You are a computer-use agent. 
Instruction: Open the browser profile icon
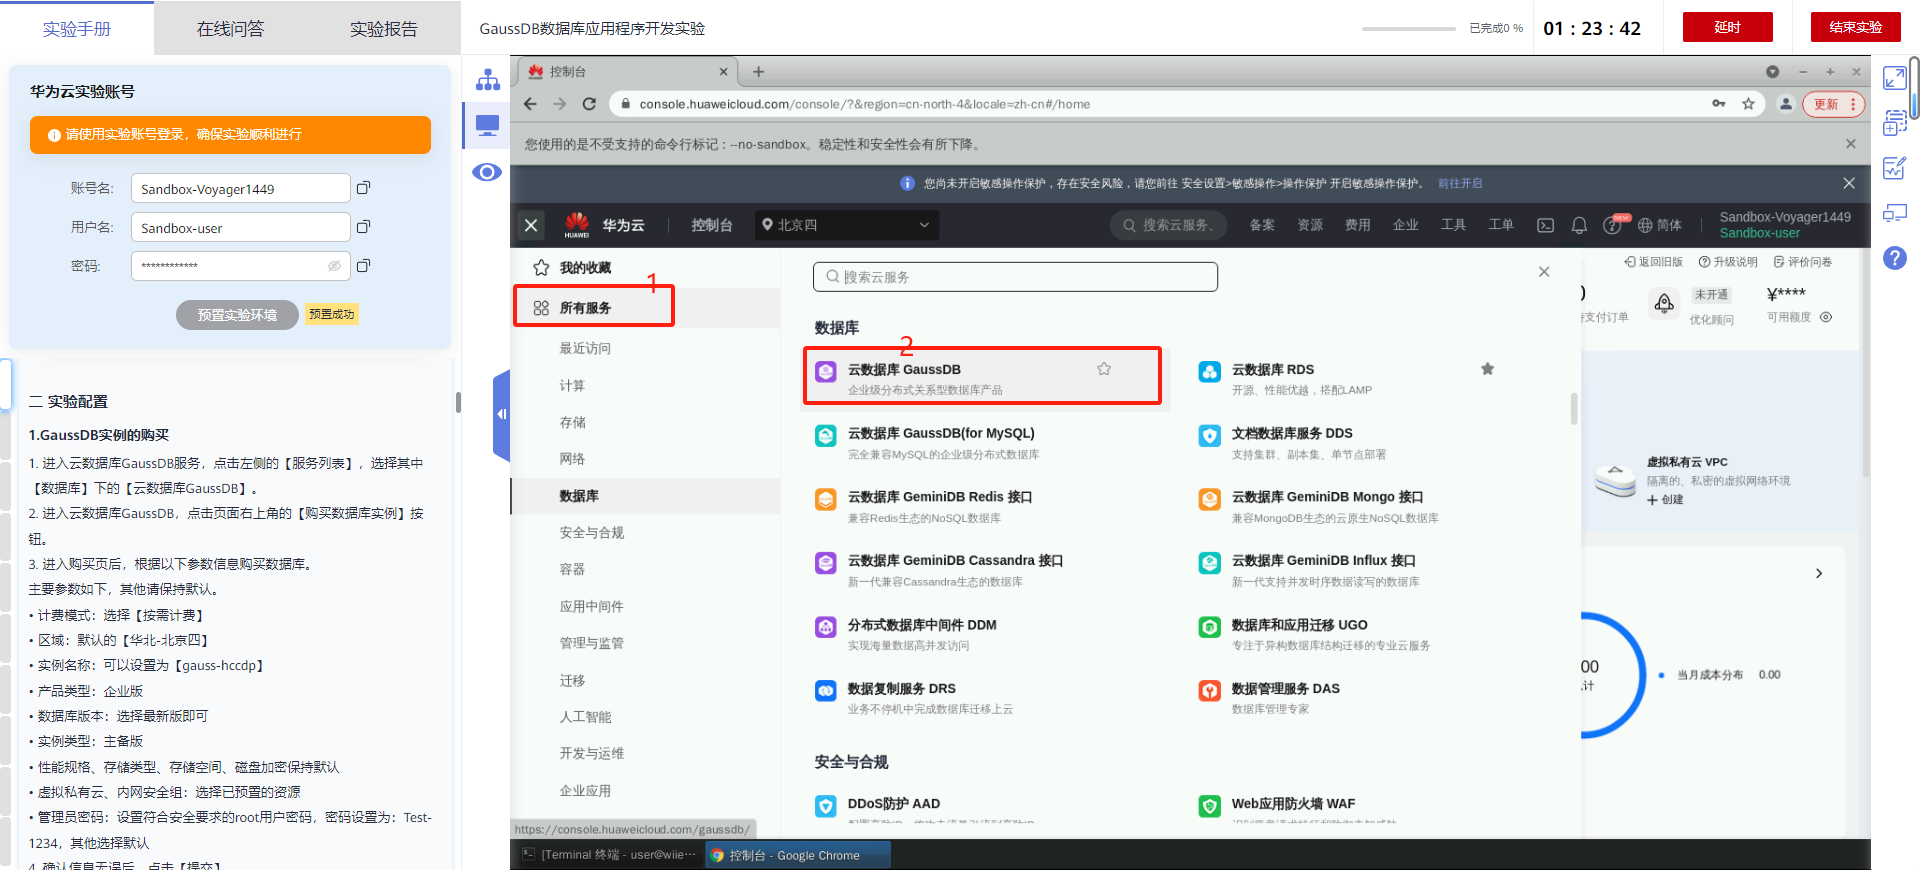click(1785, 104)
